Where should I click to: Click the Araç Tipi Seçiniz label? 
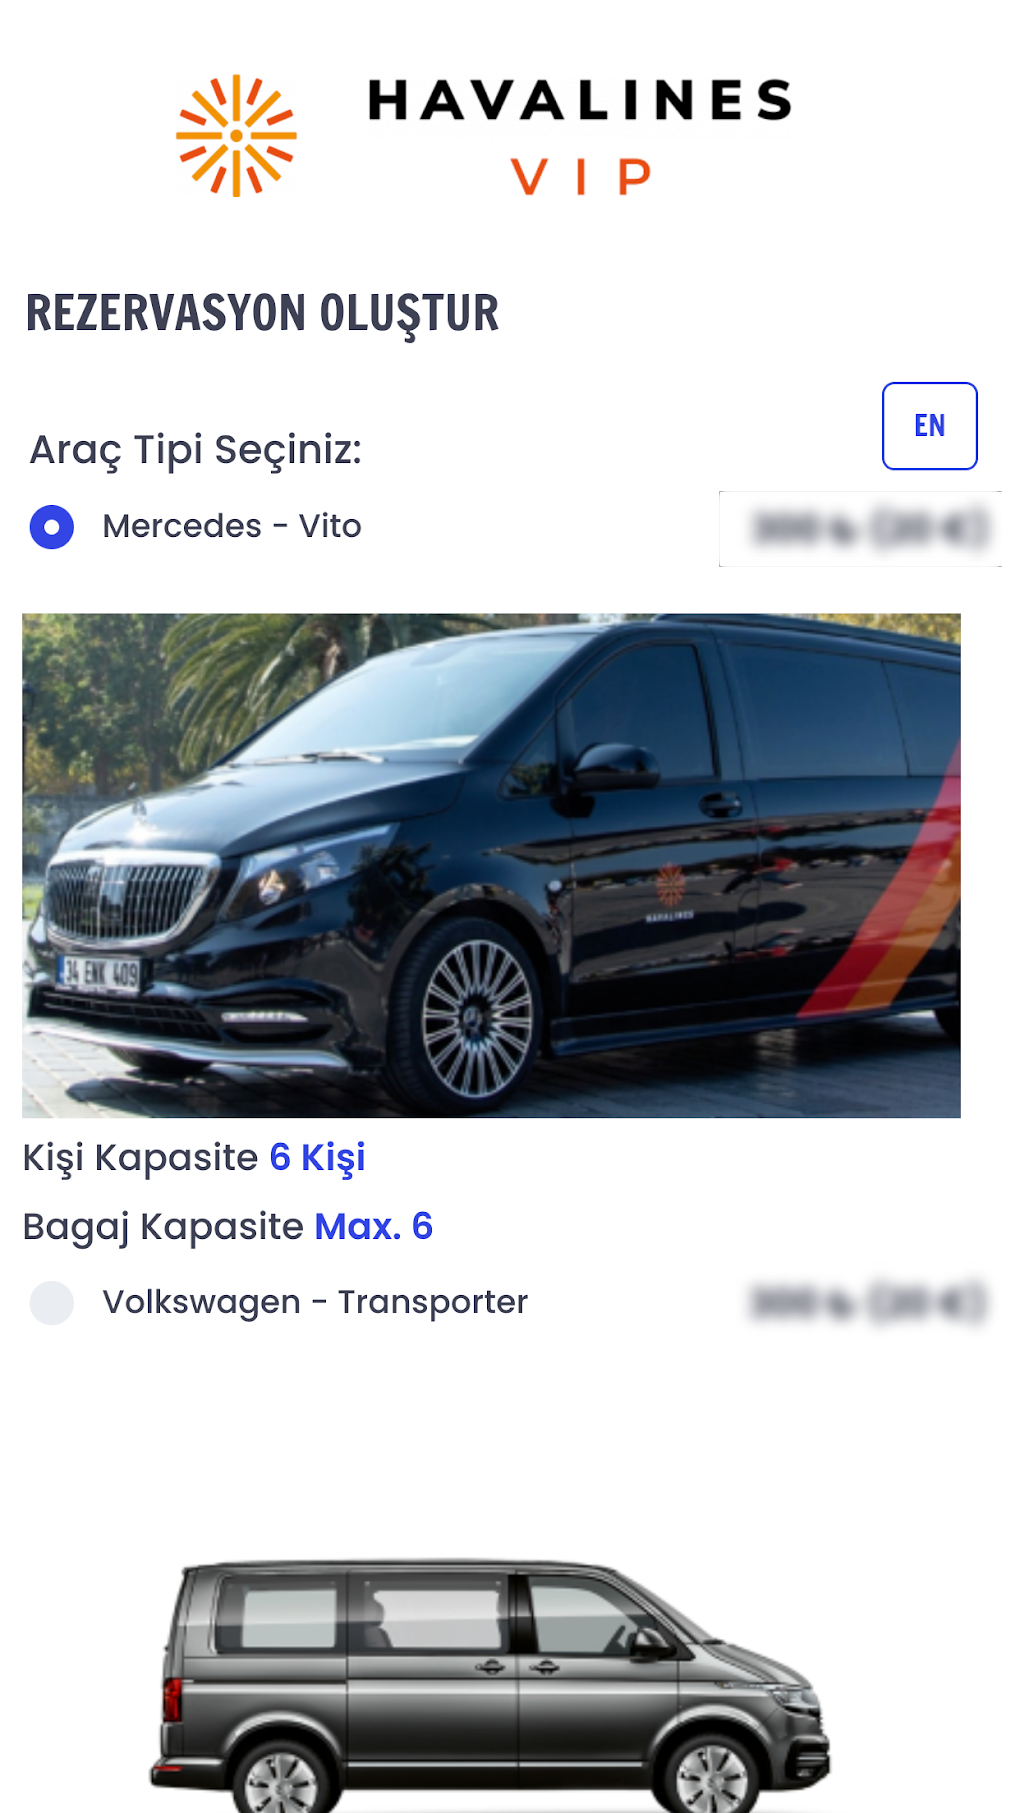pos(196,450)
